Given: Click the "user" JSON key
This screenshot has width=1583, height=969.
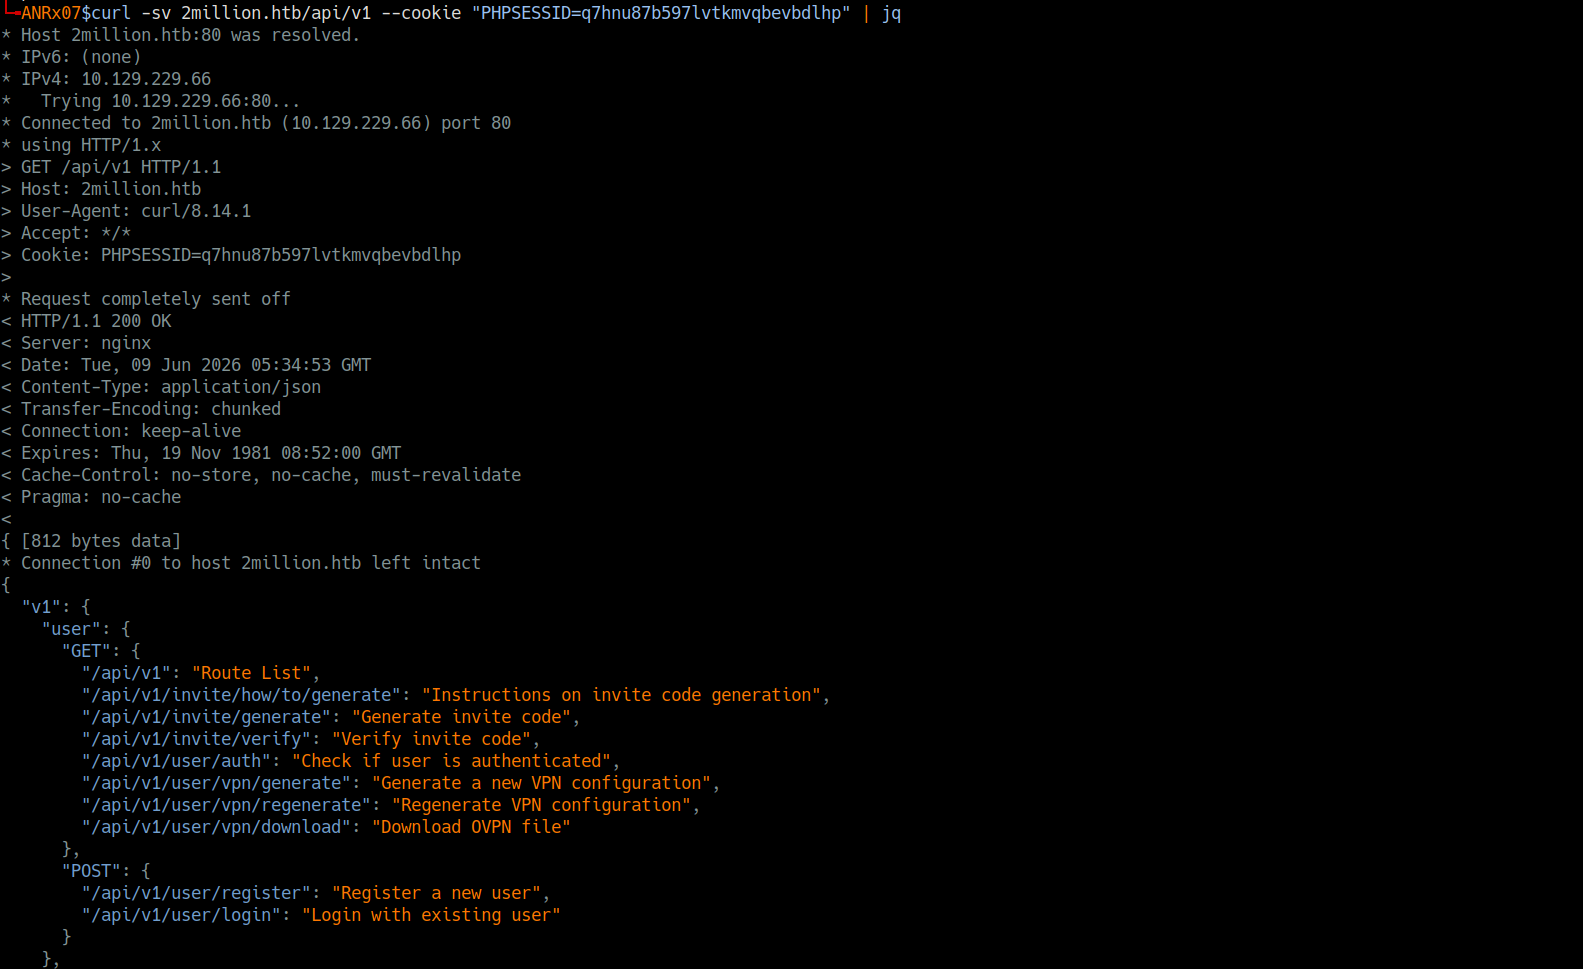Looking at the screenshot, I should pos(71,629).
